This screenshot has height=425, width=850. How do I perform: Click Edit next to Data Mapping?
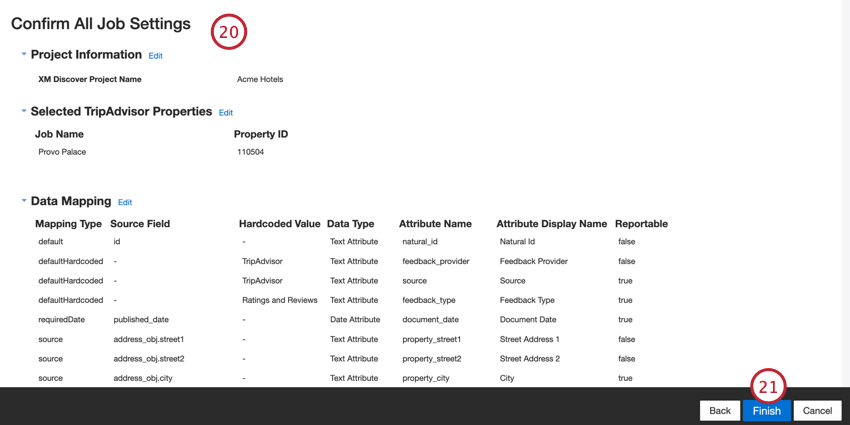[x=125, y=202]
